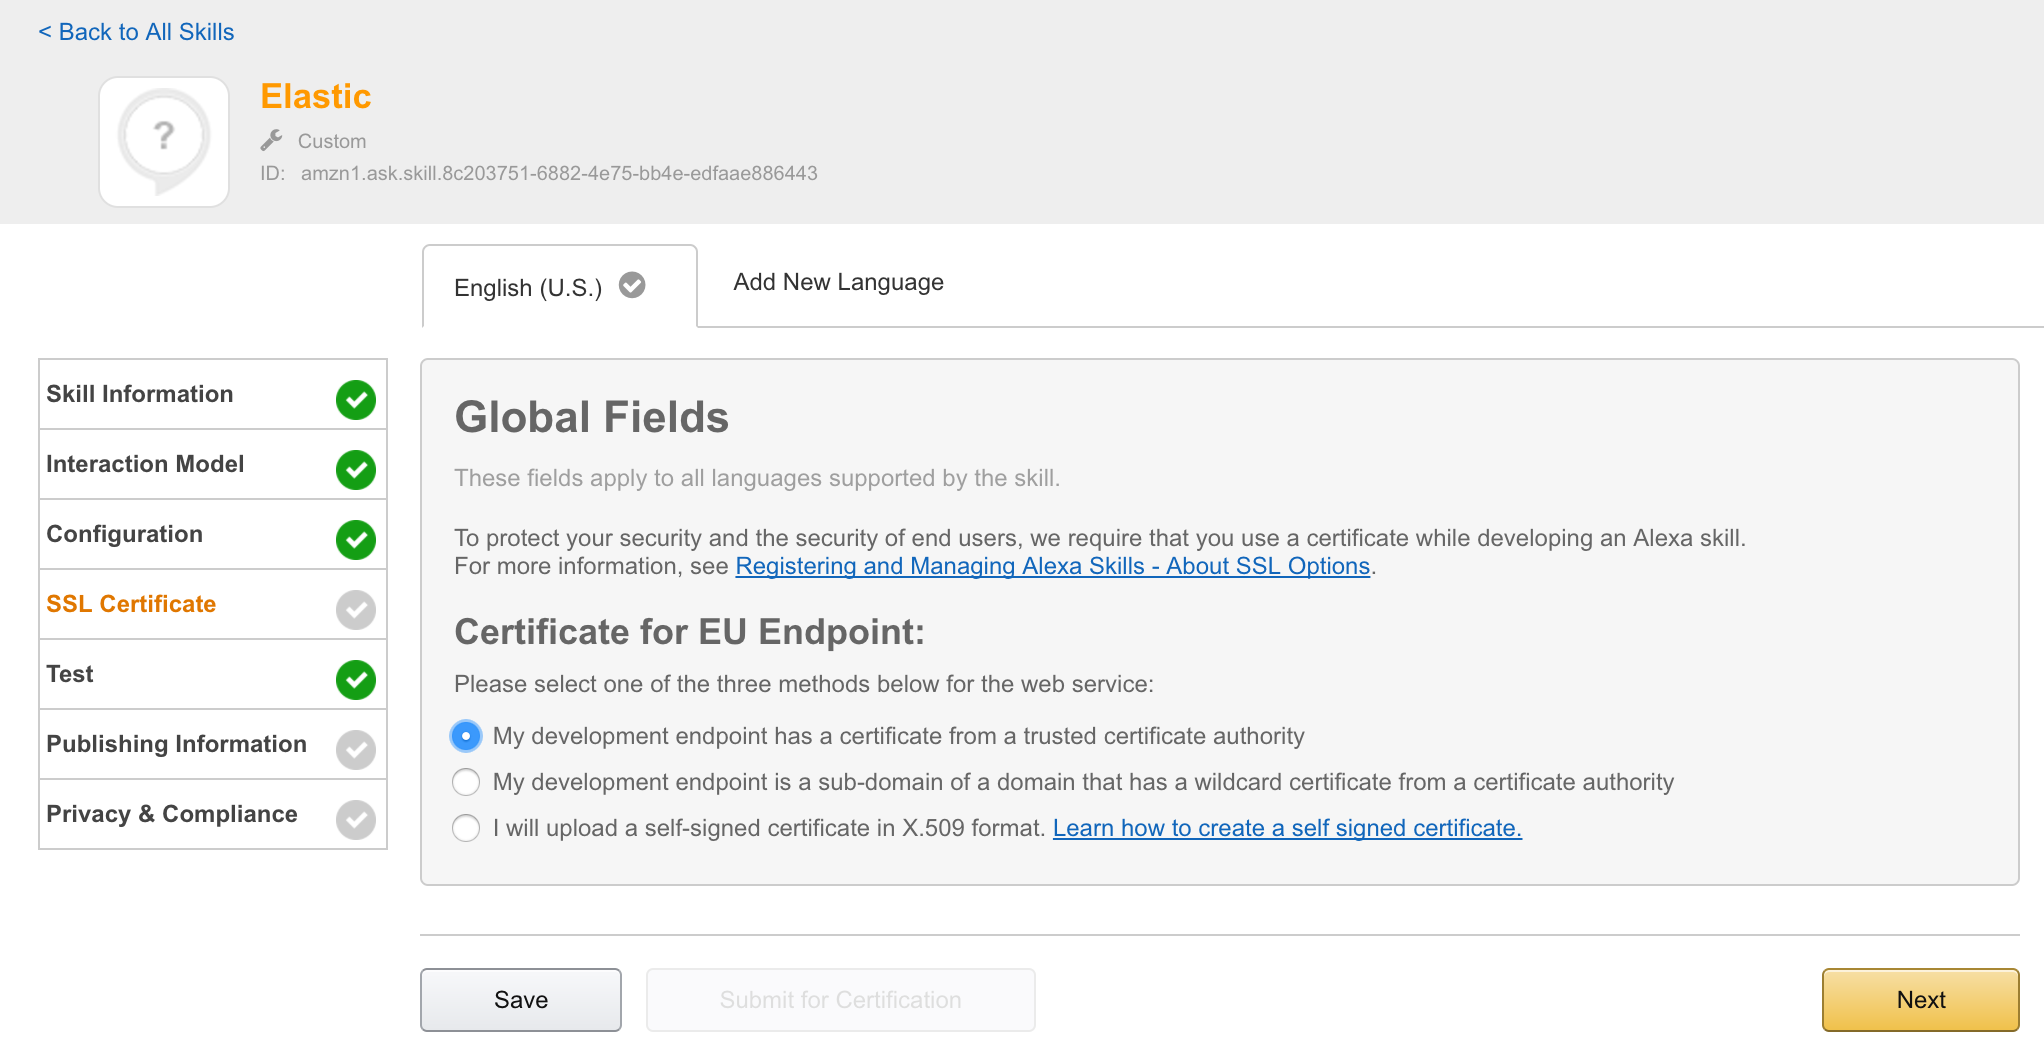Click the wrench icon beside Custom

pyautogui.click(x=271, y=140)
